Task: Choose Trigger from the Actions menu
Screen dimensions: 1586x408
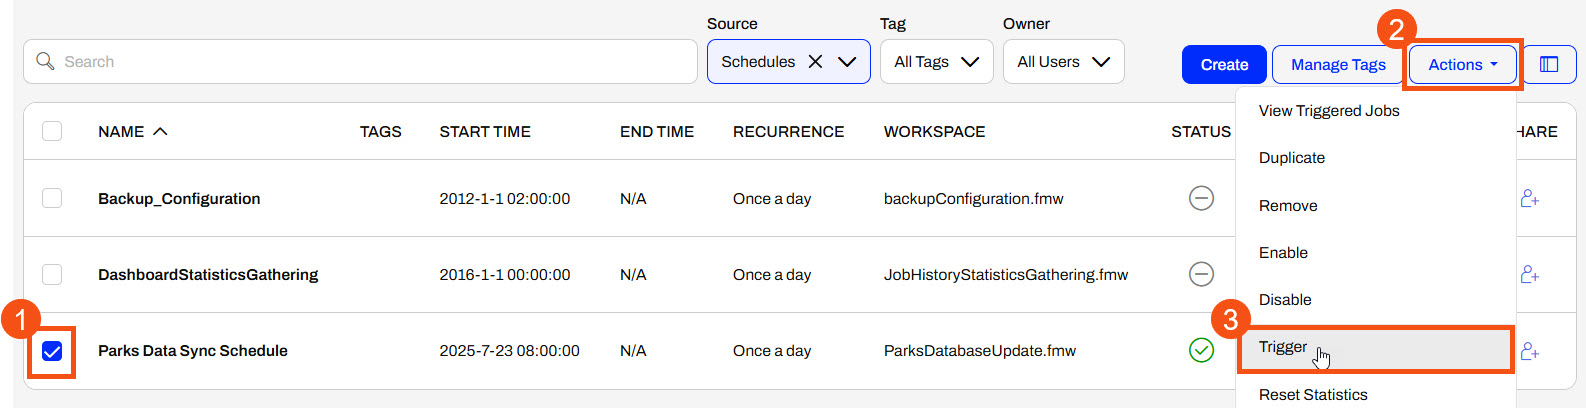Action: pyautogui.click(x=1283, y=347)
